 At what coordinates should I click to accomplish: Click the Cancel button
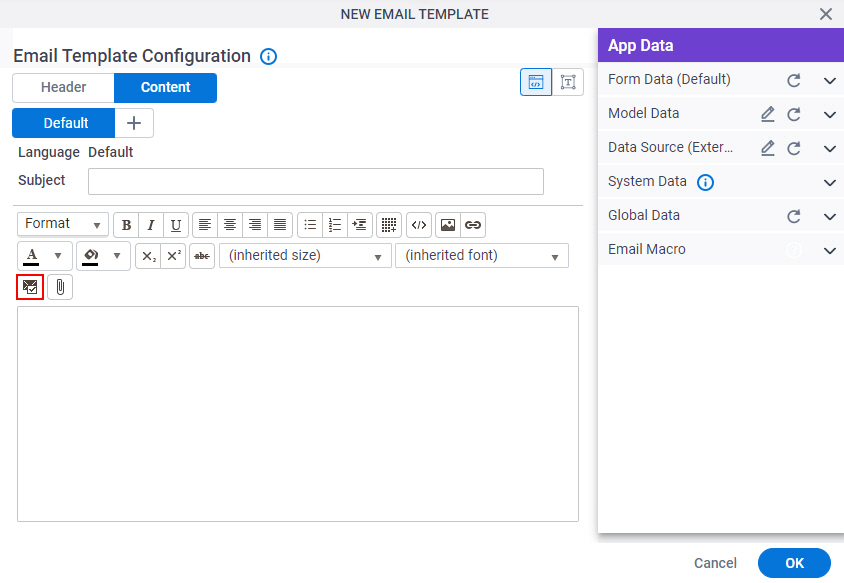click(715, 563)
